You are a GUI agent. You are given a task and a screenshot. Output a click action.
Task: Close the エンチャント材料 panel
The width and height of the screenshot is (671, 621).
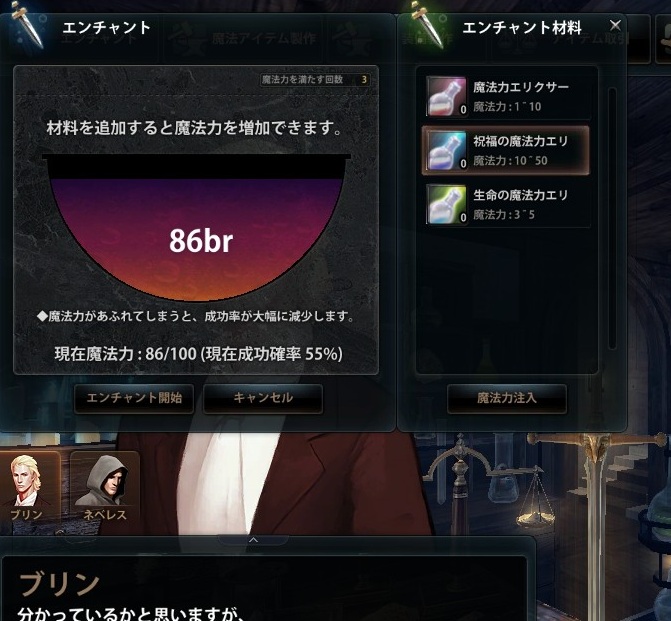tap(615, 26)
